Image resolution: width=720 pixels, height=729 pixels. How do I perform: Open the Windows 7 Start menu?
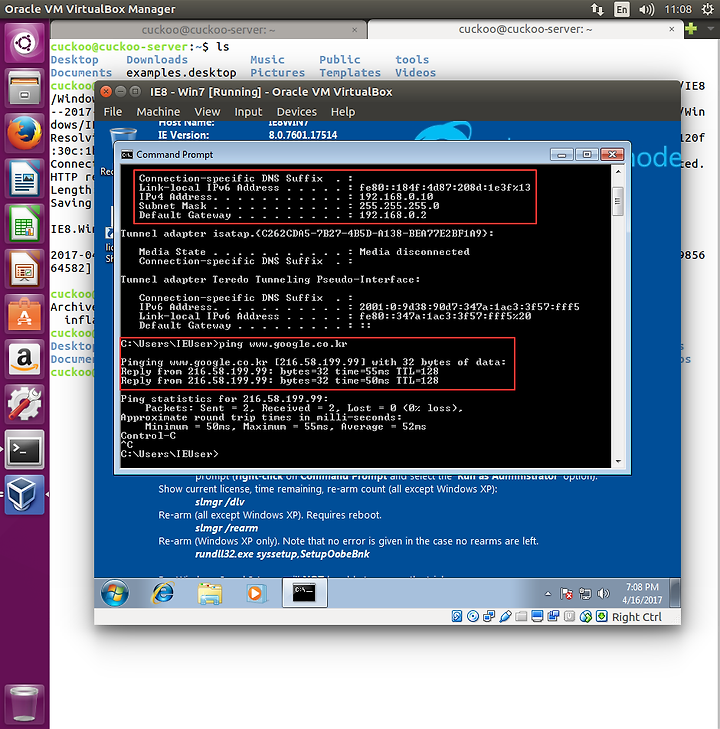point(114,593)
